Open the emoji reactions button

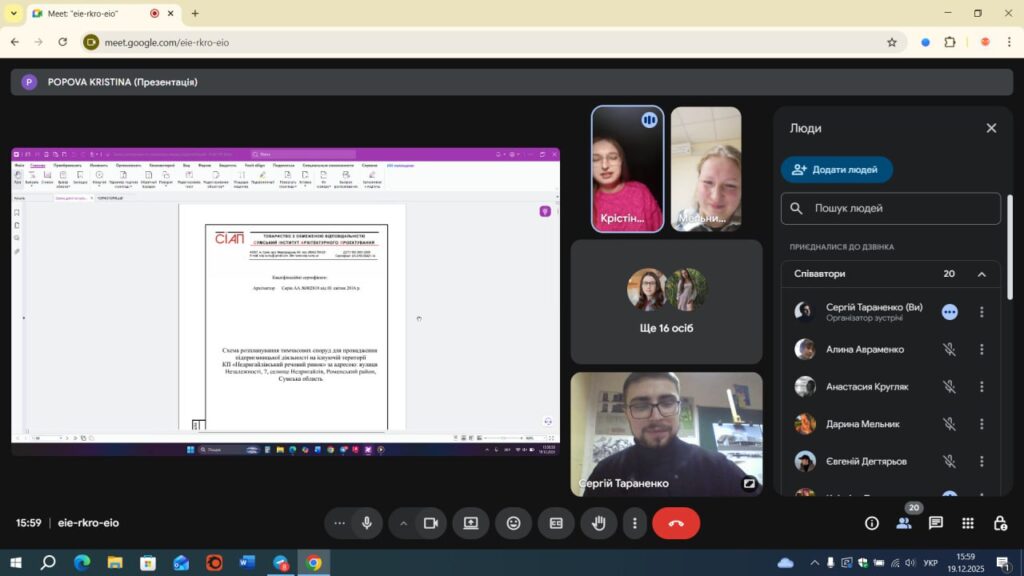514,523
